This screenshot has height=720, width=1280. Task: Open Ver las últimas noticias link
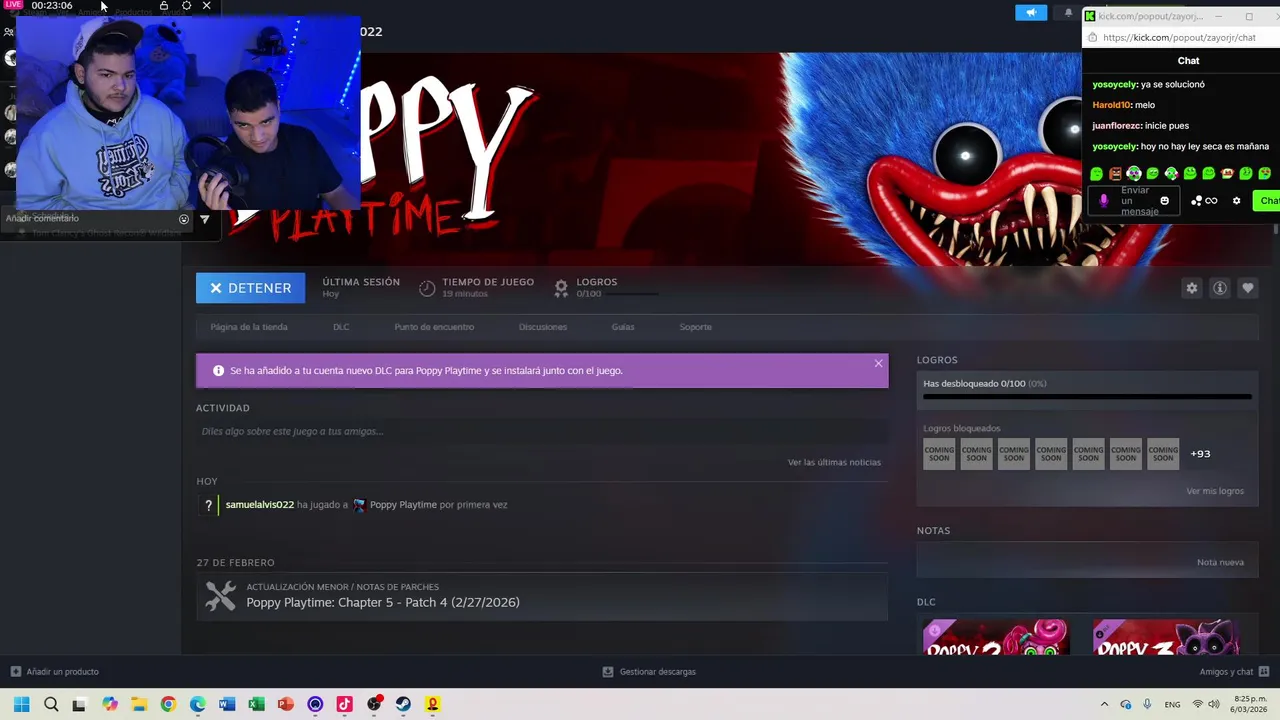tap(834, 462)
